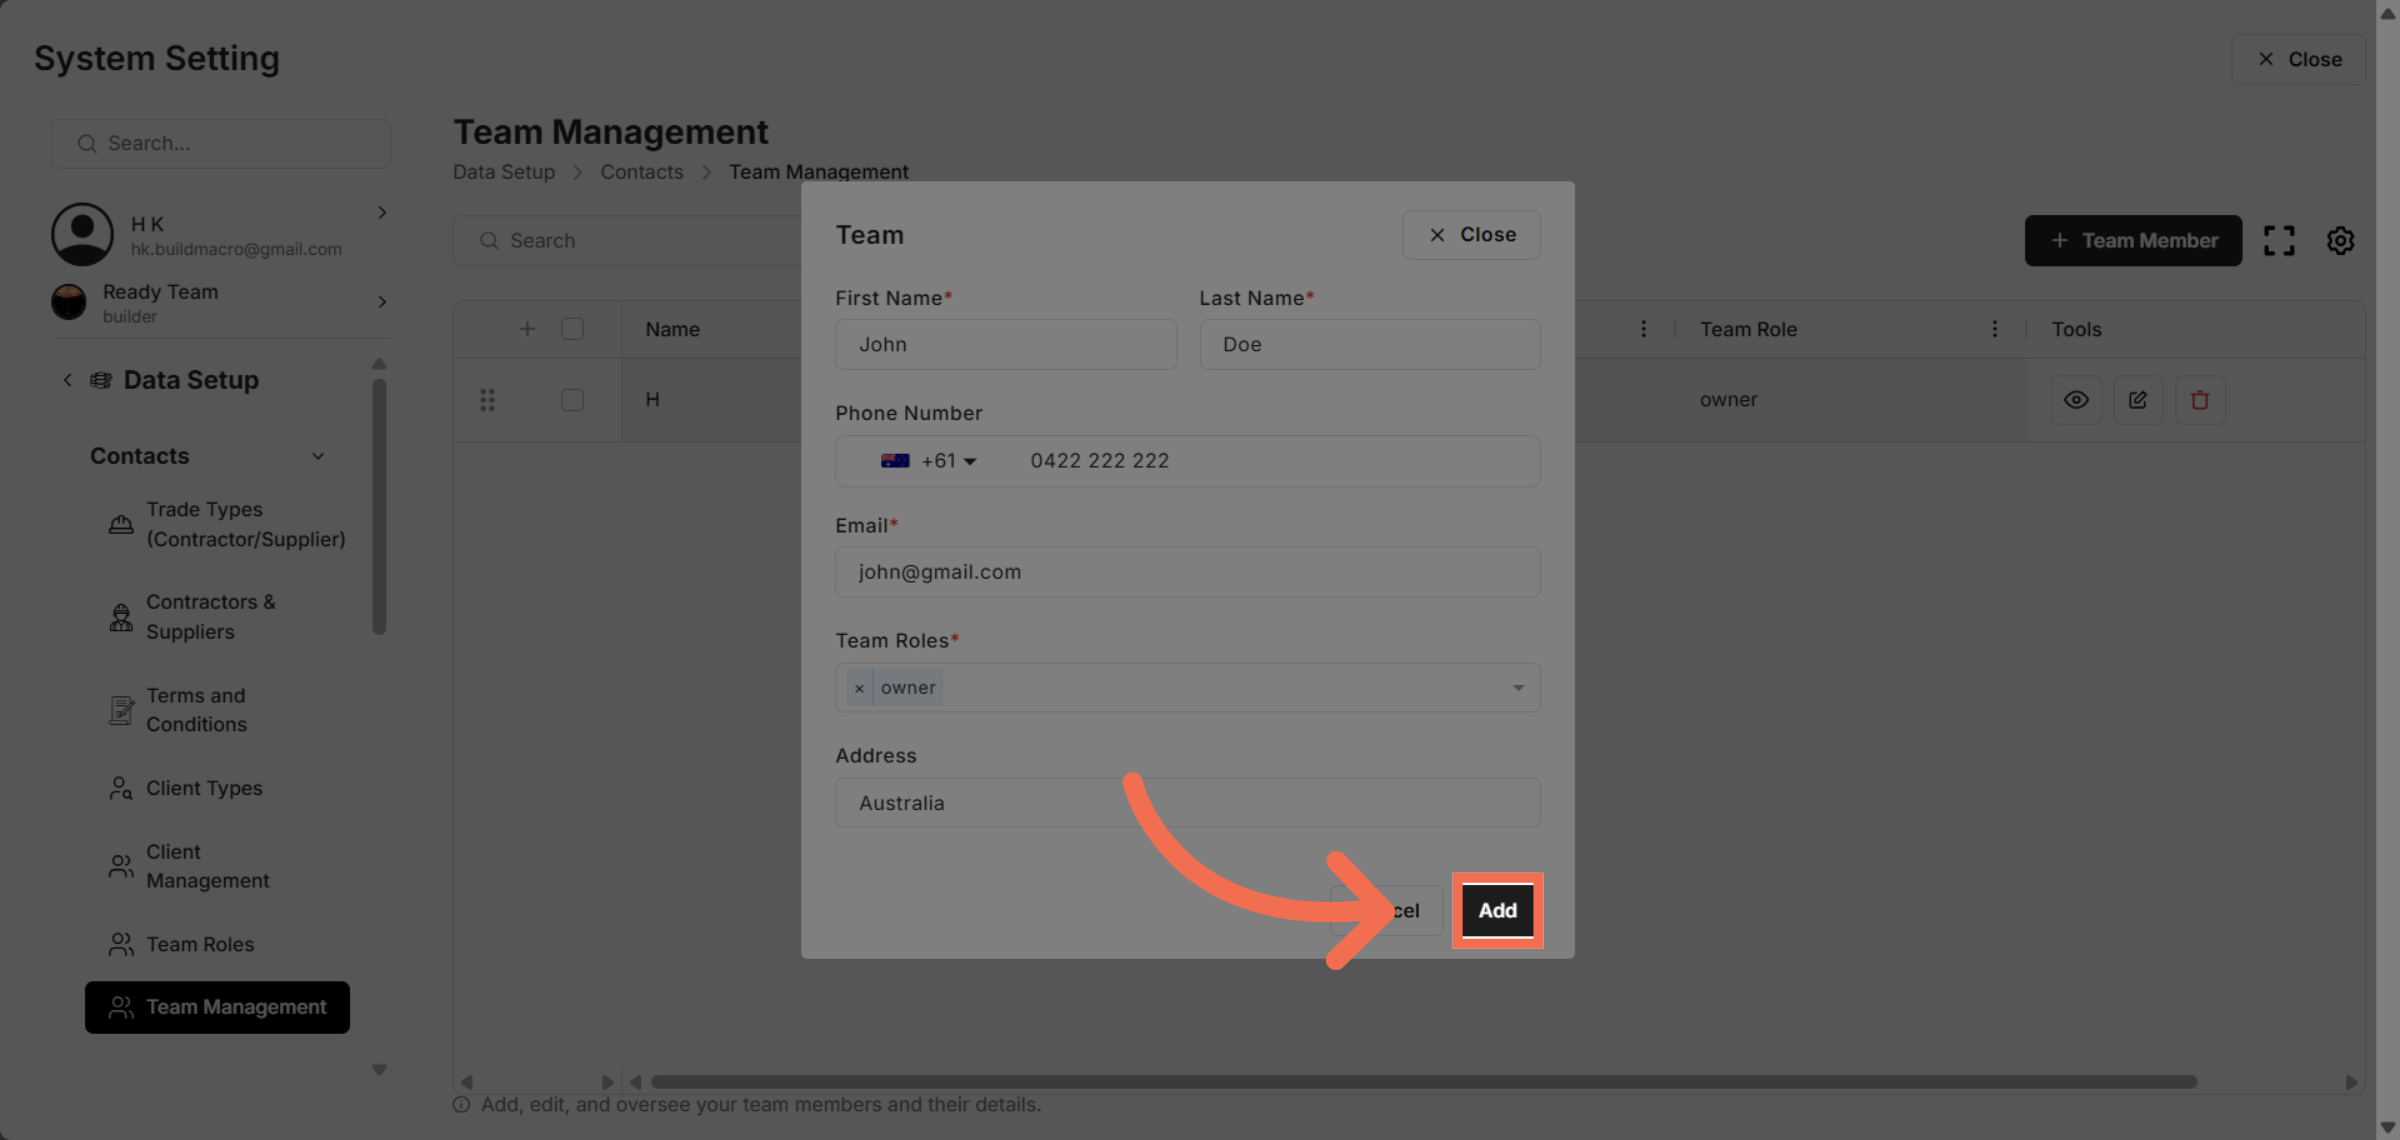Click the H K profile avatar icon
2400x1140 pixels.
point(82,234)
